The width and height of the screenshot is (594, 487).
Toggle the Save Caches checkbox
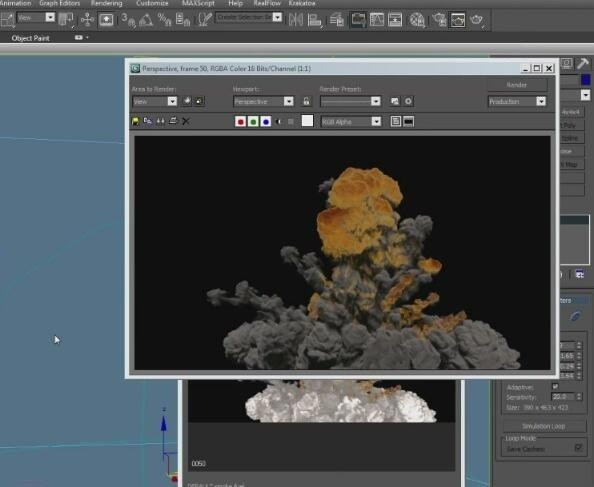(578, 448)
